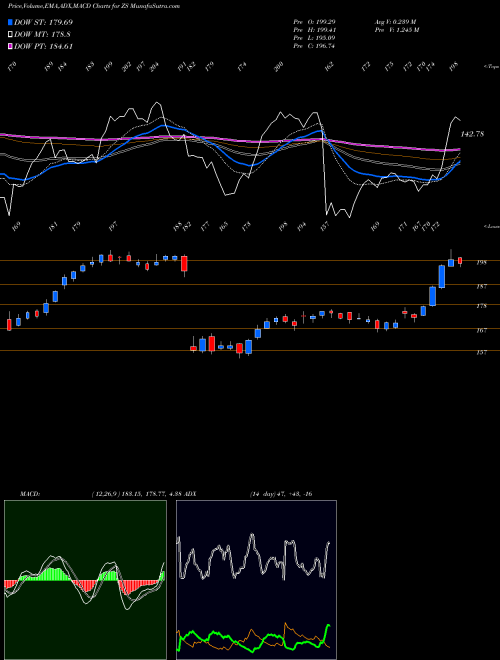This screenshot has height=660, width=500.
Task: Click the 157 price axis label
Action: coord(481,352)
